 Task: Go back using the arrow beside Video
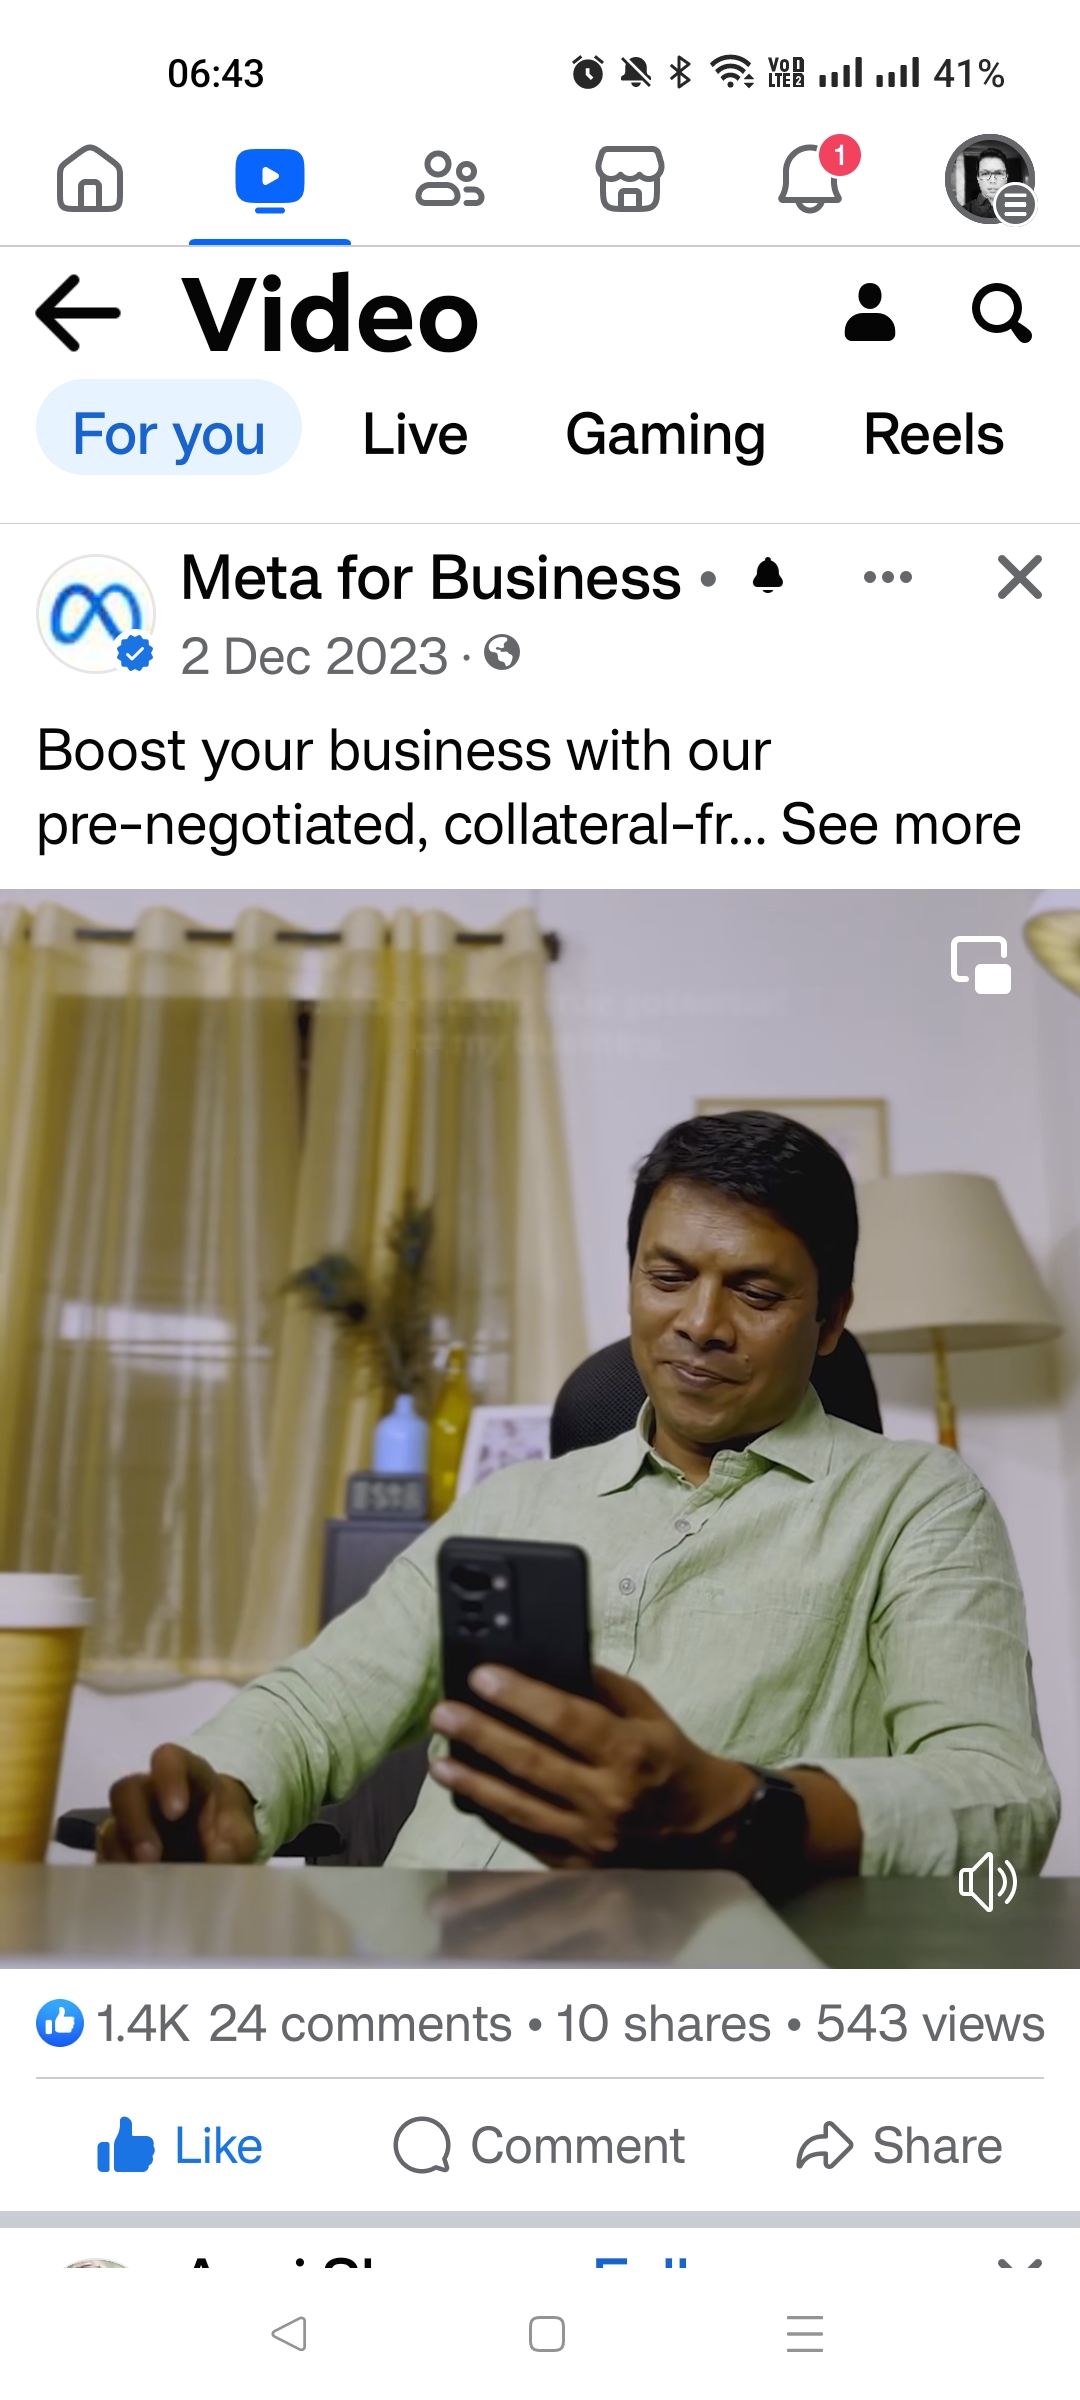(x=78, y=313)
